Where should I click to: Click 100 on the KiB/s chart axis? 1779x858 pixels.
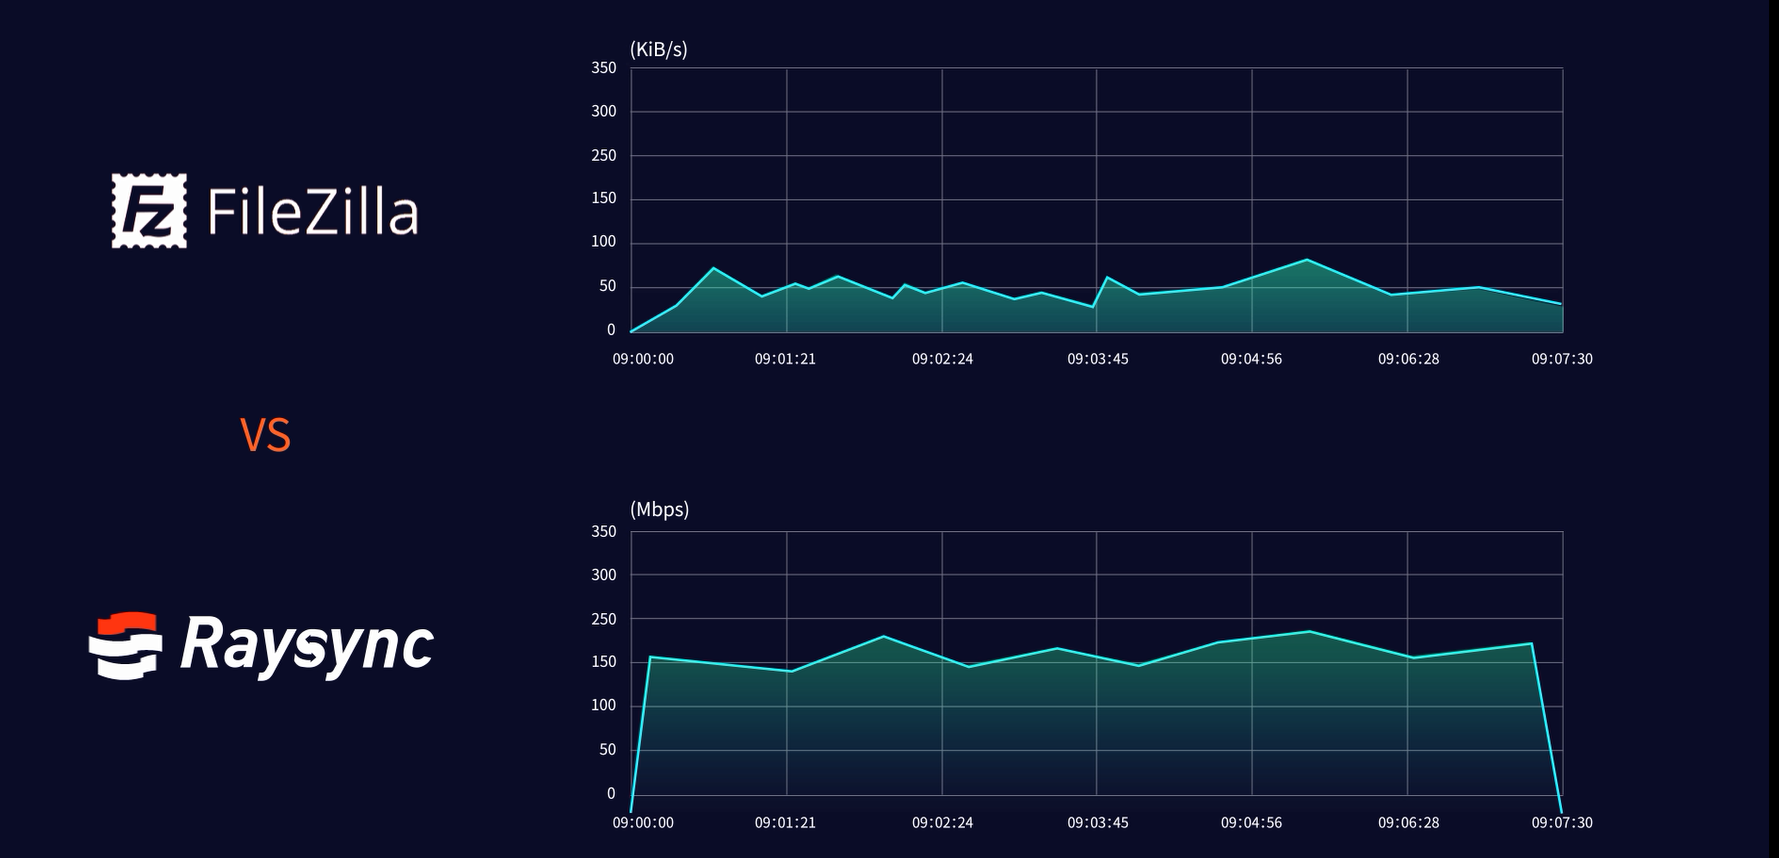click(604, 241)
